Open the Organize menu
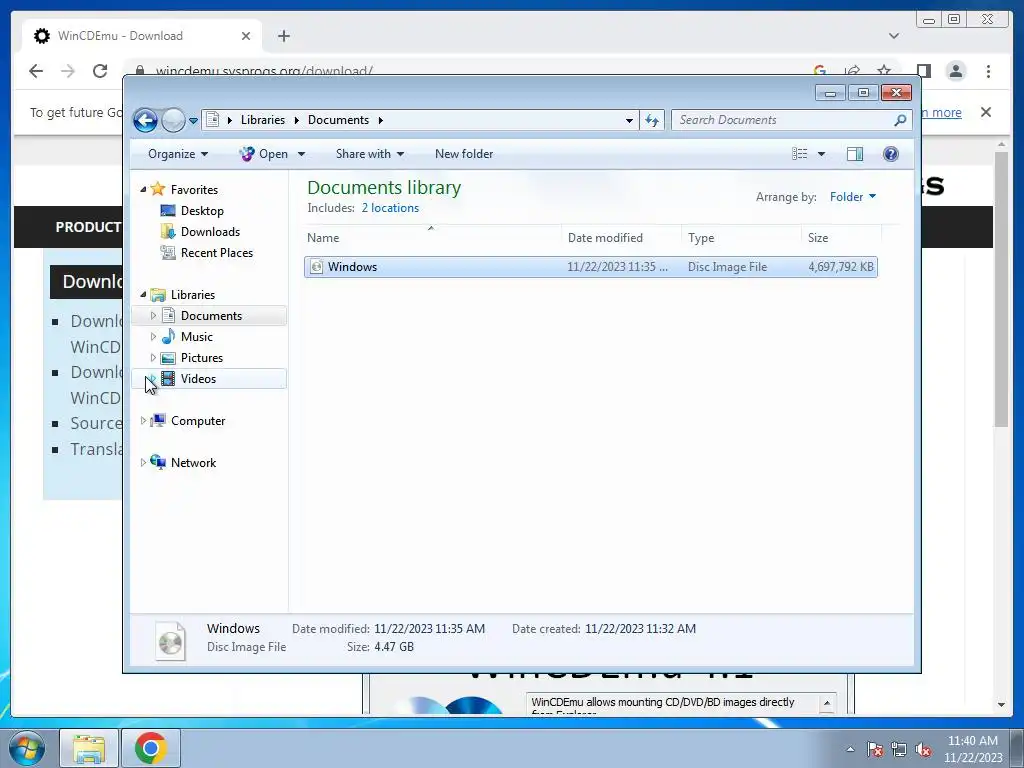This screenshot has width=1024, height=768. [178, 153]
